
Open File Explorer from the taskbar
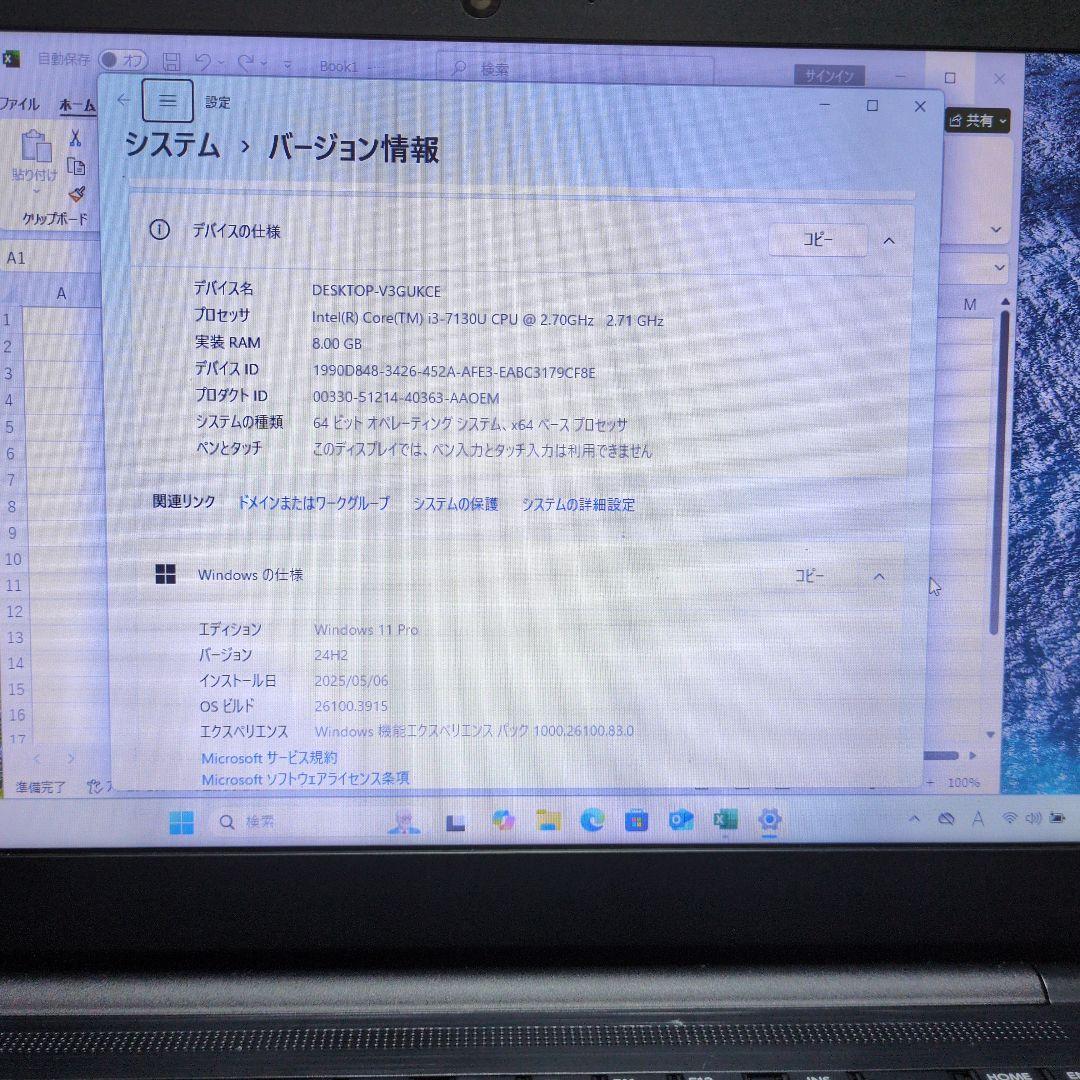[x=549, y=820]
